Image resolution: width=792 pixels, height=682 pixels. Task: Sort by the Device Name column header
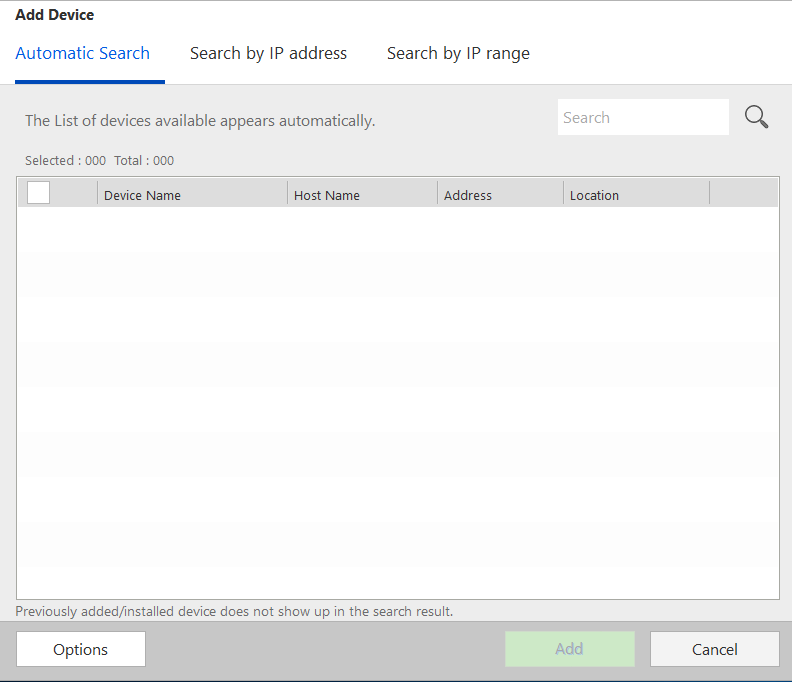point(142,195)
